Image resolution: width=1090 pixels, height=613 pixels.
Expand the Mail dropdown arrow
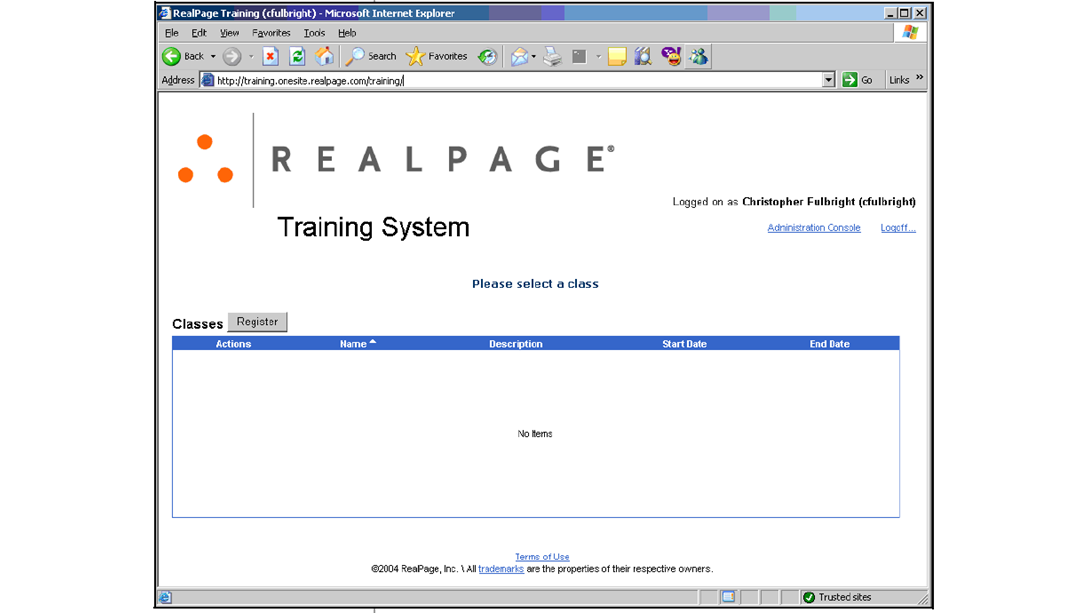point(534,56)
